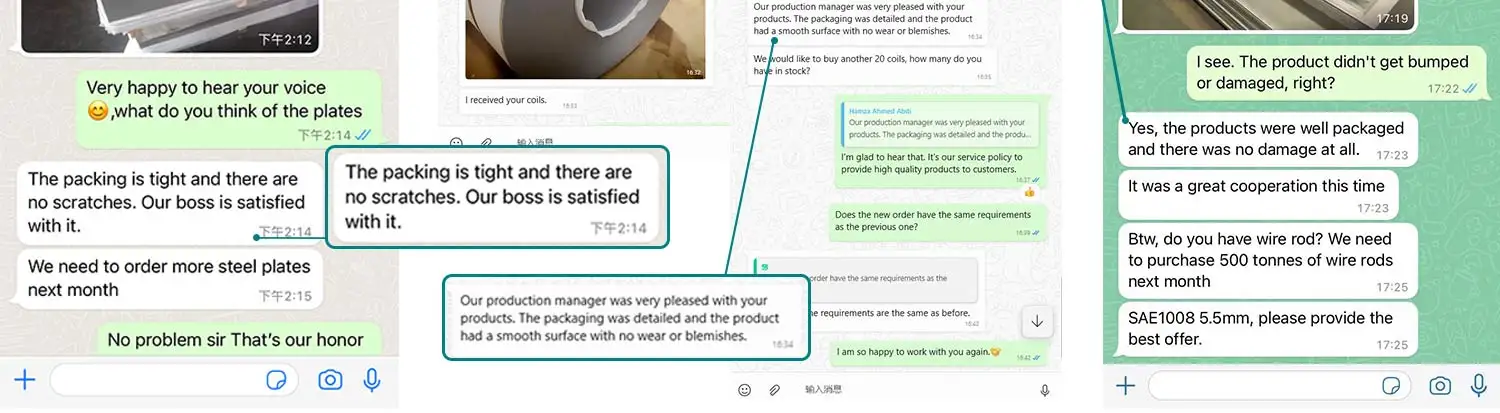This screenshot has height=413, width=1500.
Task: Select 'We need to order more steel plates' message
Action: (x=168, y=278)
